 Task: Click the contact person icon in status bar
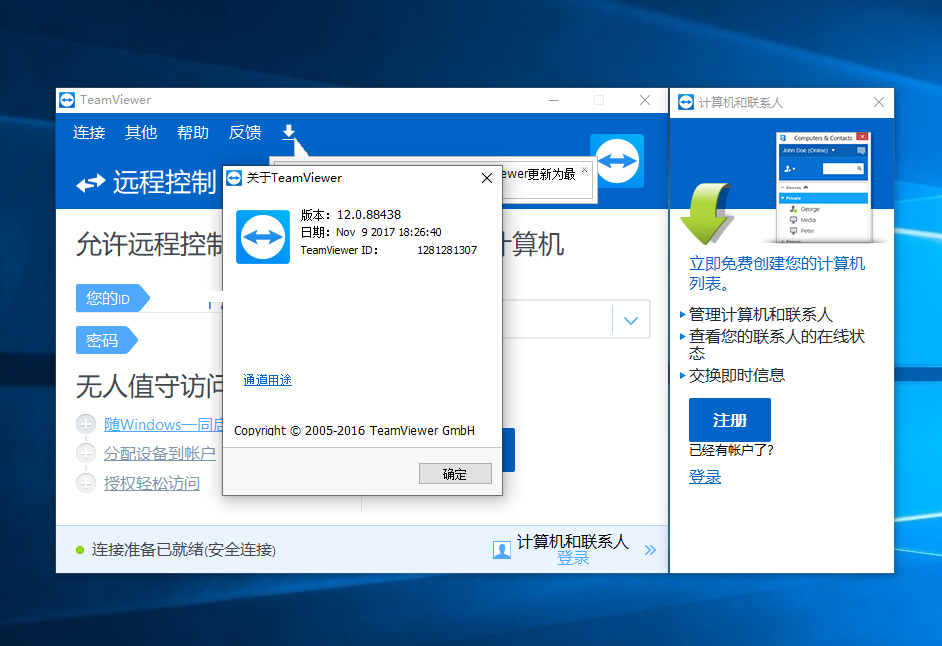tap(502, 549)
